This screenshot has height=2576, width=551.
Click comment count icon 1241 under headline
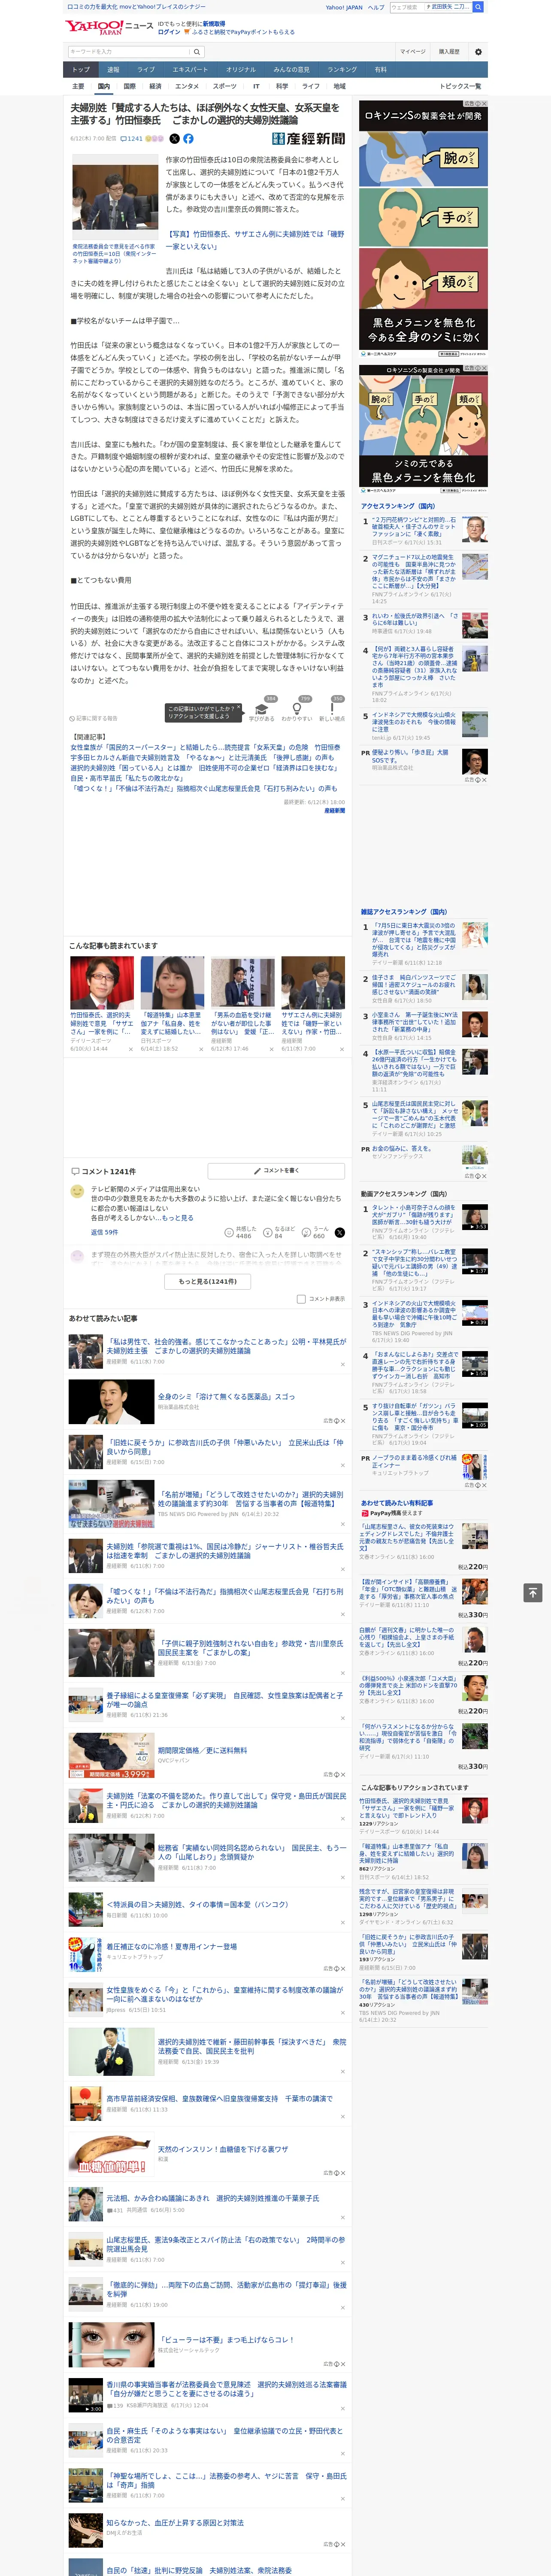click(x=133, y=139)
